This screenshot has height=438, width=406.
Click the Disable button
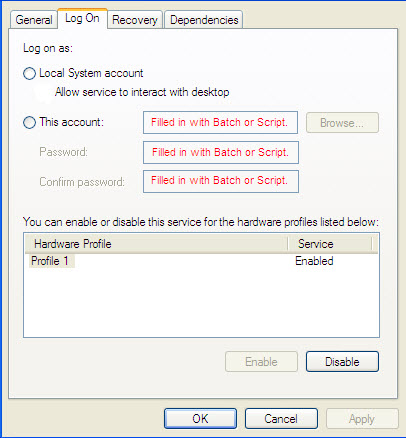click(x=342, y=362)
